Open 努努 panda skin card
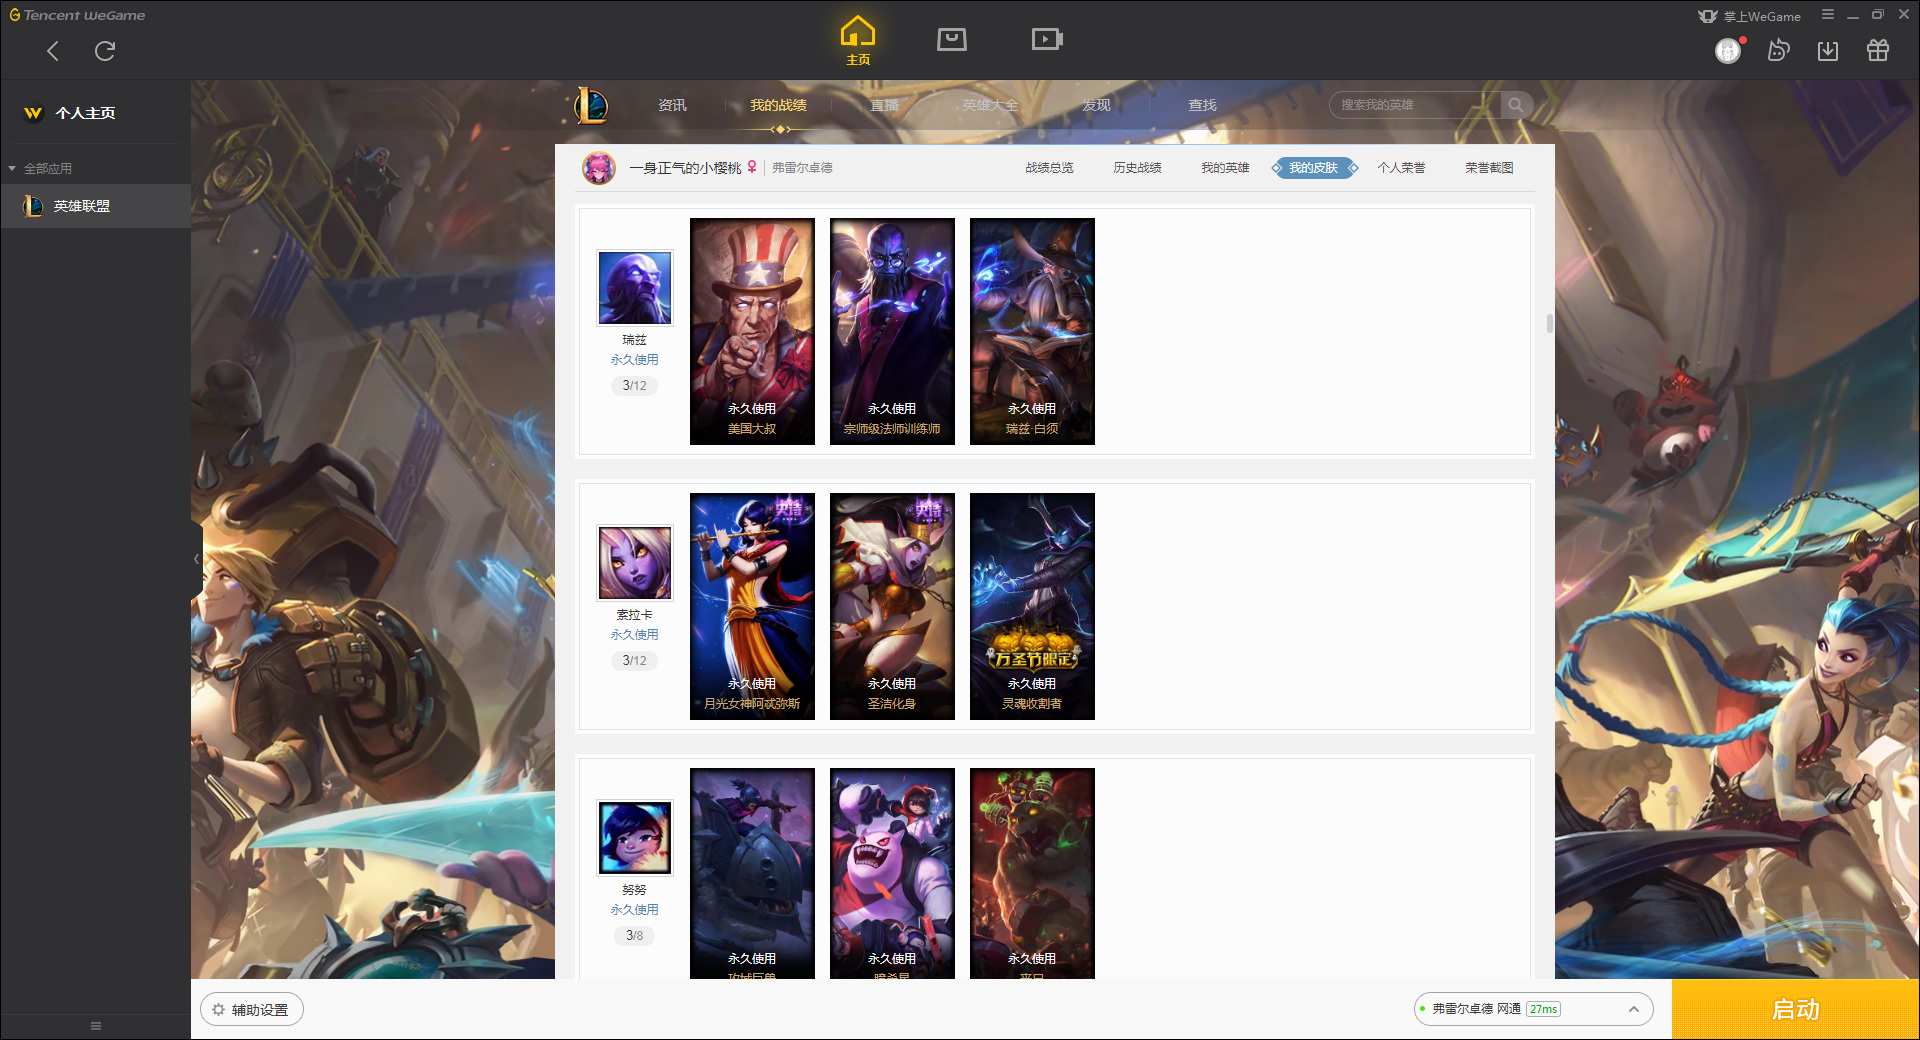This screenshot has width=1920, height=1040. [892, 873]
